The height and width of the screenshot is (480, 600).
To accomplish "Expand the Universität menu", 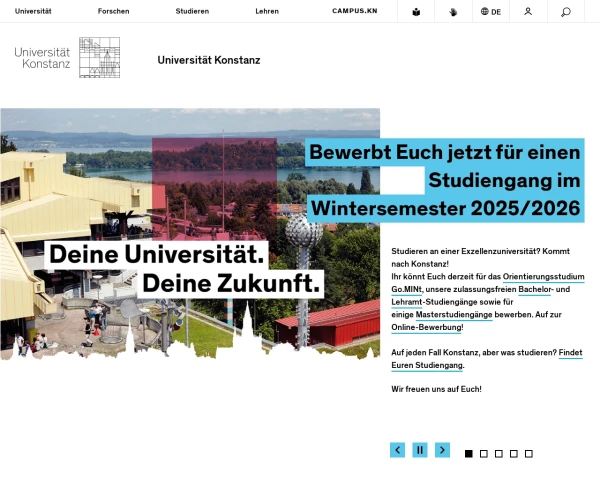I will pos(33,11).
